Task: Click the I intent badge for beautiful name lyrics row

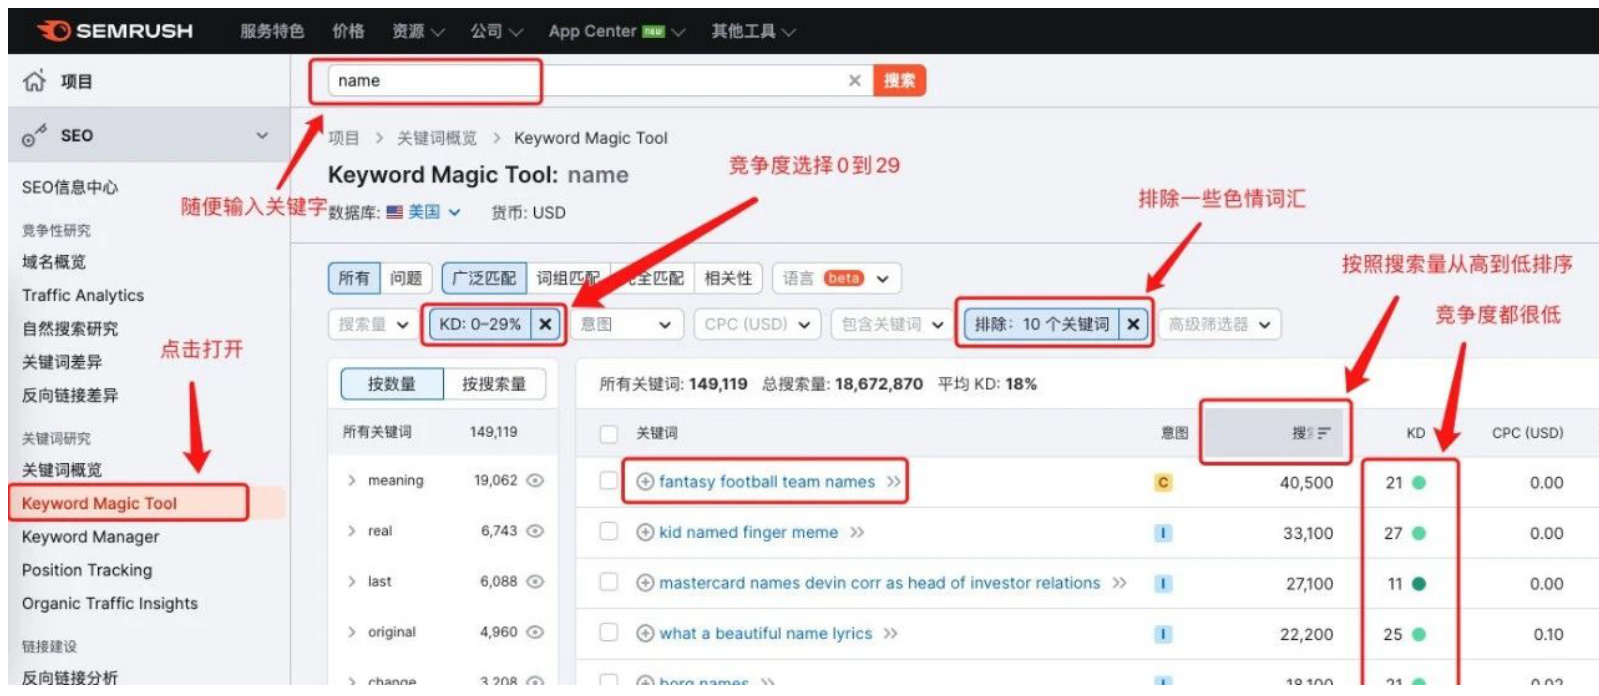Action: coord(1162,634)
